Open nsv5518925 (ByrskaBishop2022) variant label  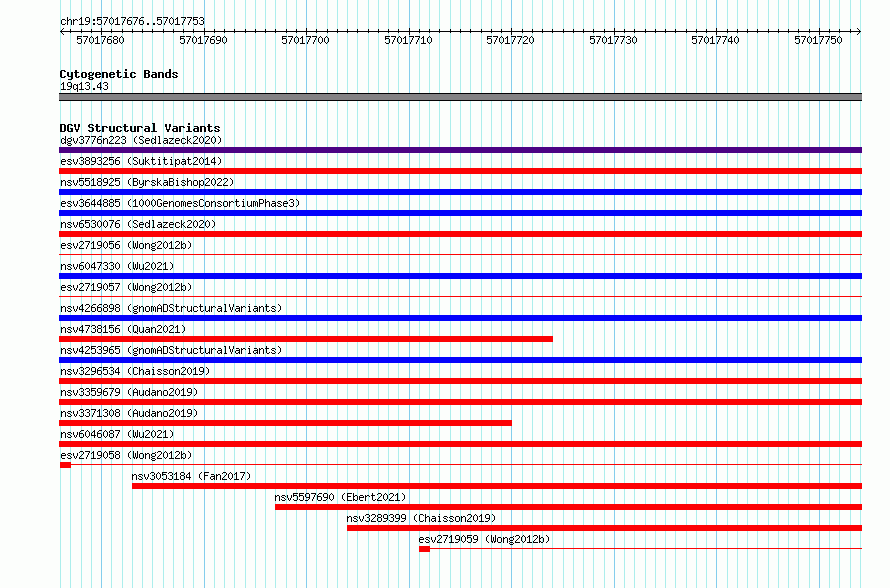pyautogui.click(x=147, y=182)
